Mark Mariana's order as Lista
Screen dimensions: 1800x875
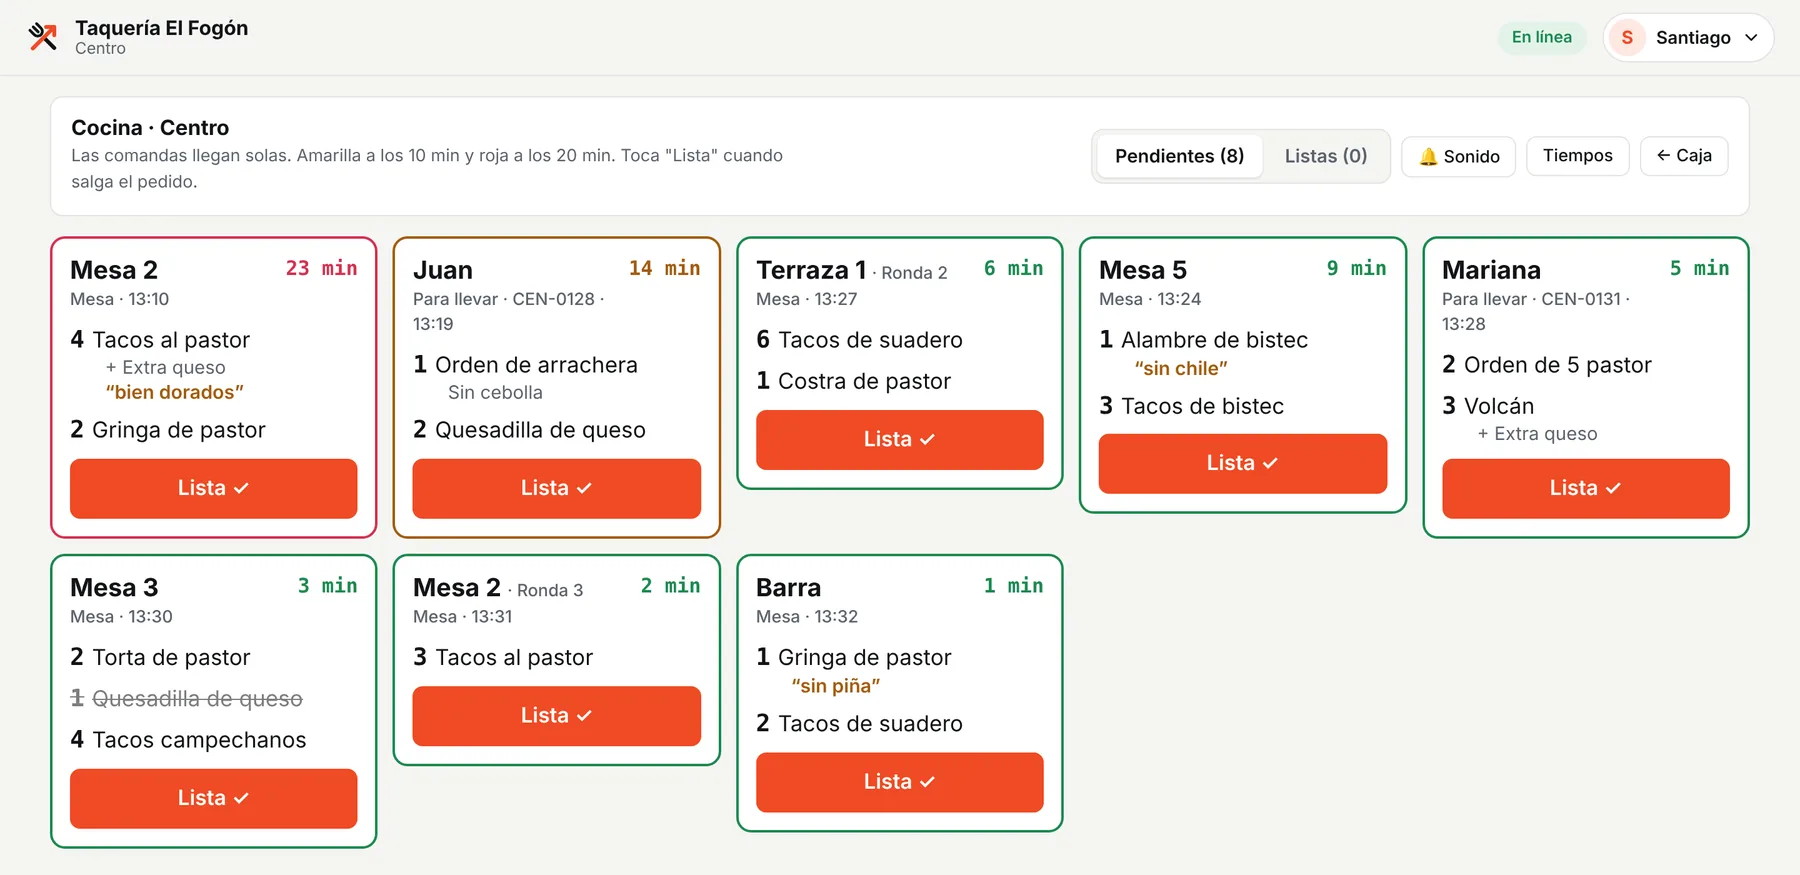(x=1585, y=488)
